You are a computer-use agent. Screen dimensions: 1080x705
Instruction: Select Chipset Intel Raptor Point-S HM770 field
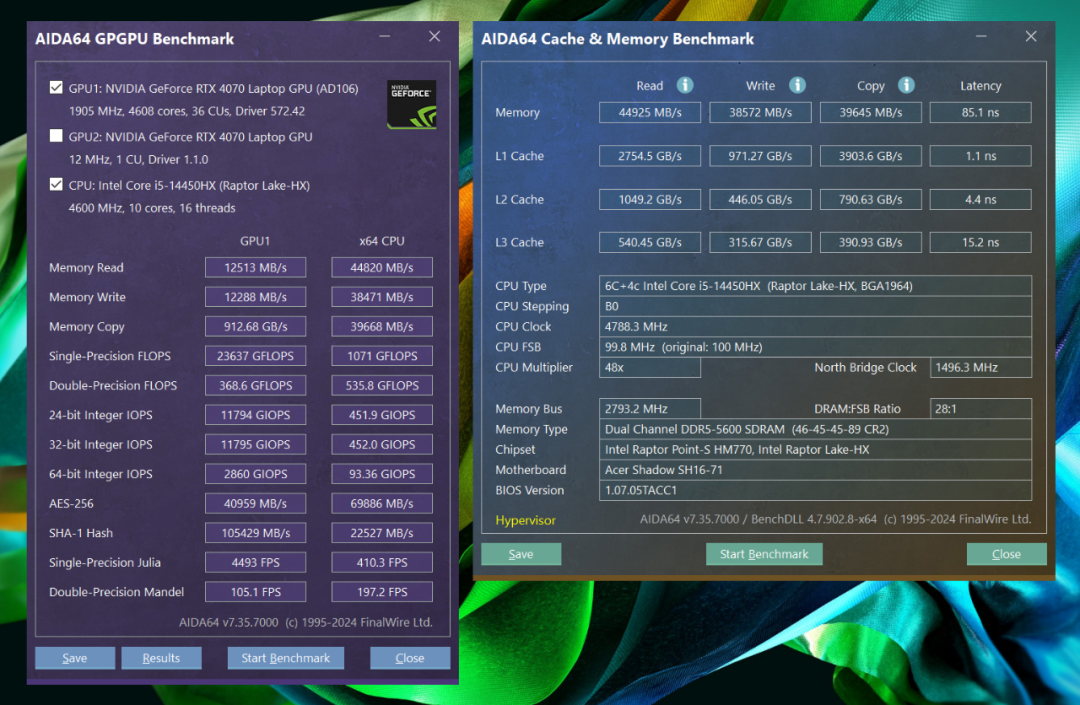[x=816, y=450]
